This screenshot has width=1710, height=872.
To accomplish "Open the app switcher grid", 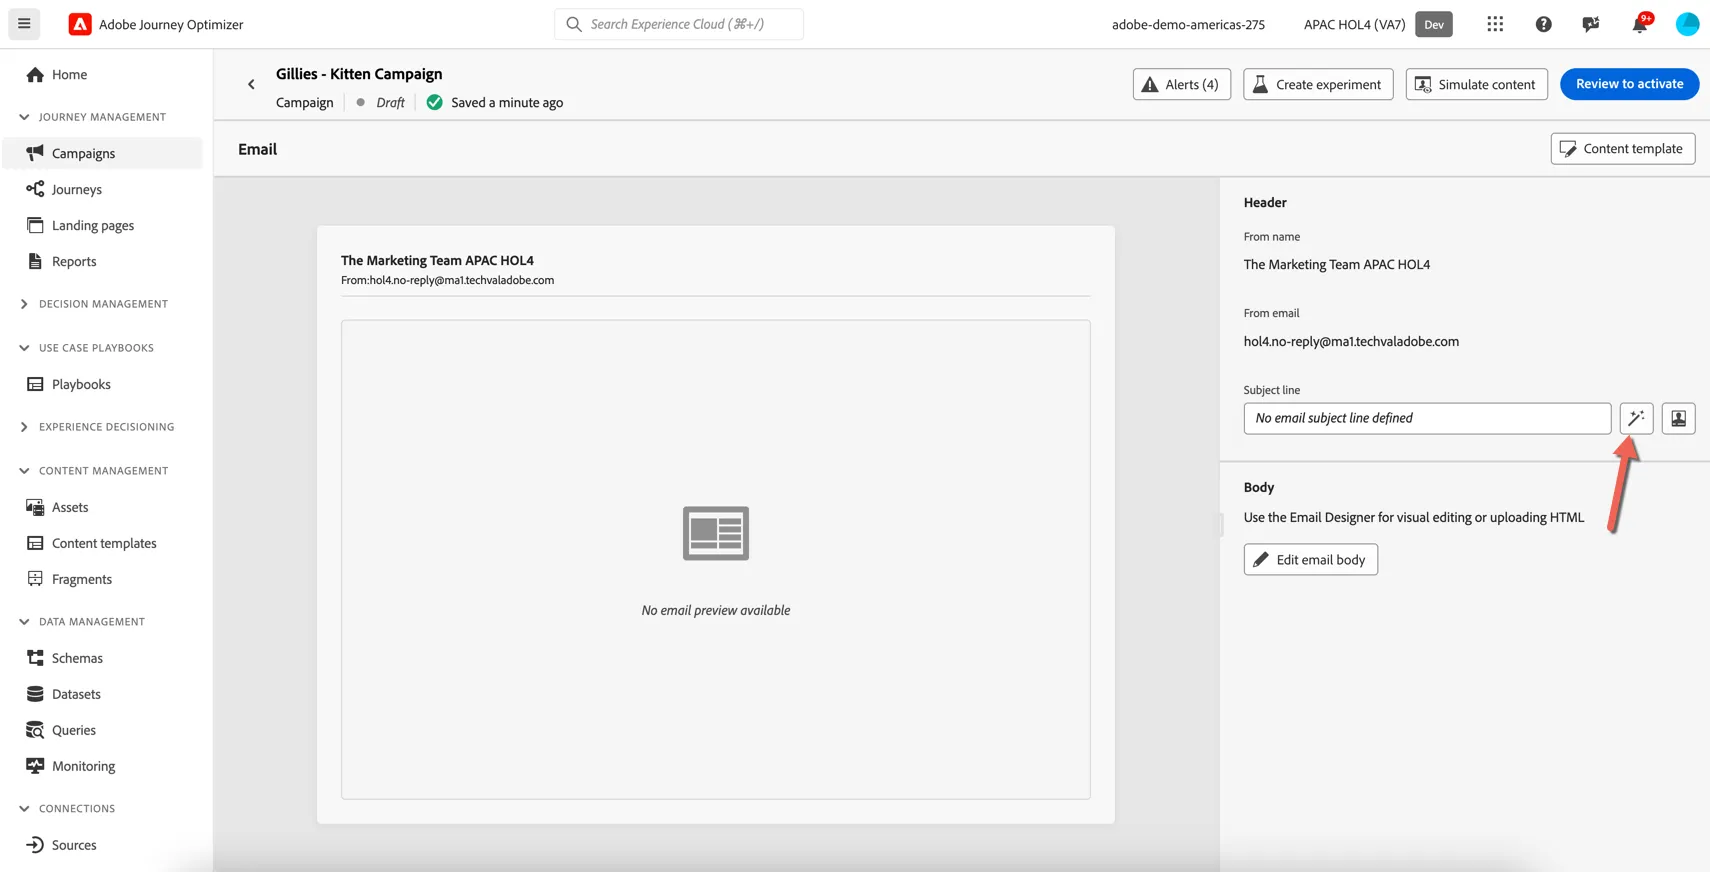I will [1495, 24].
